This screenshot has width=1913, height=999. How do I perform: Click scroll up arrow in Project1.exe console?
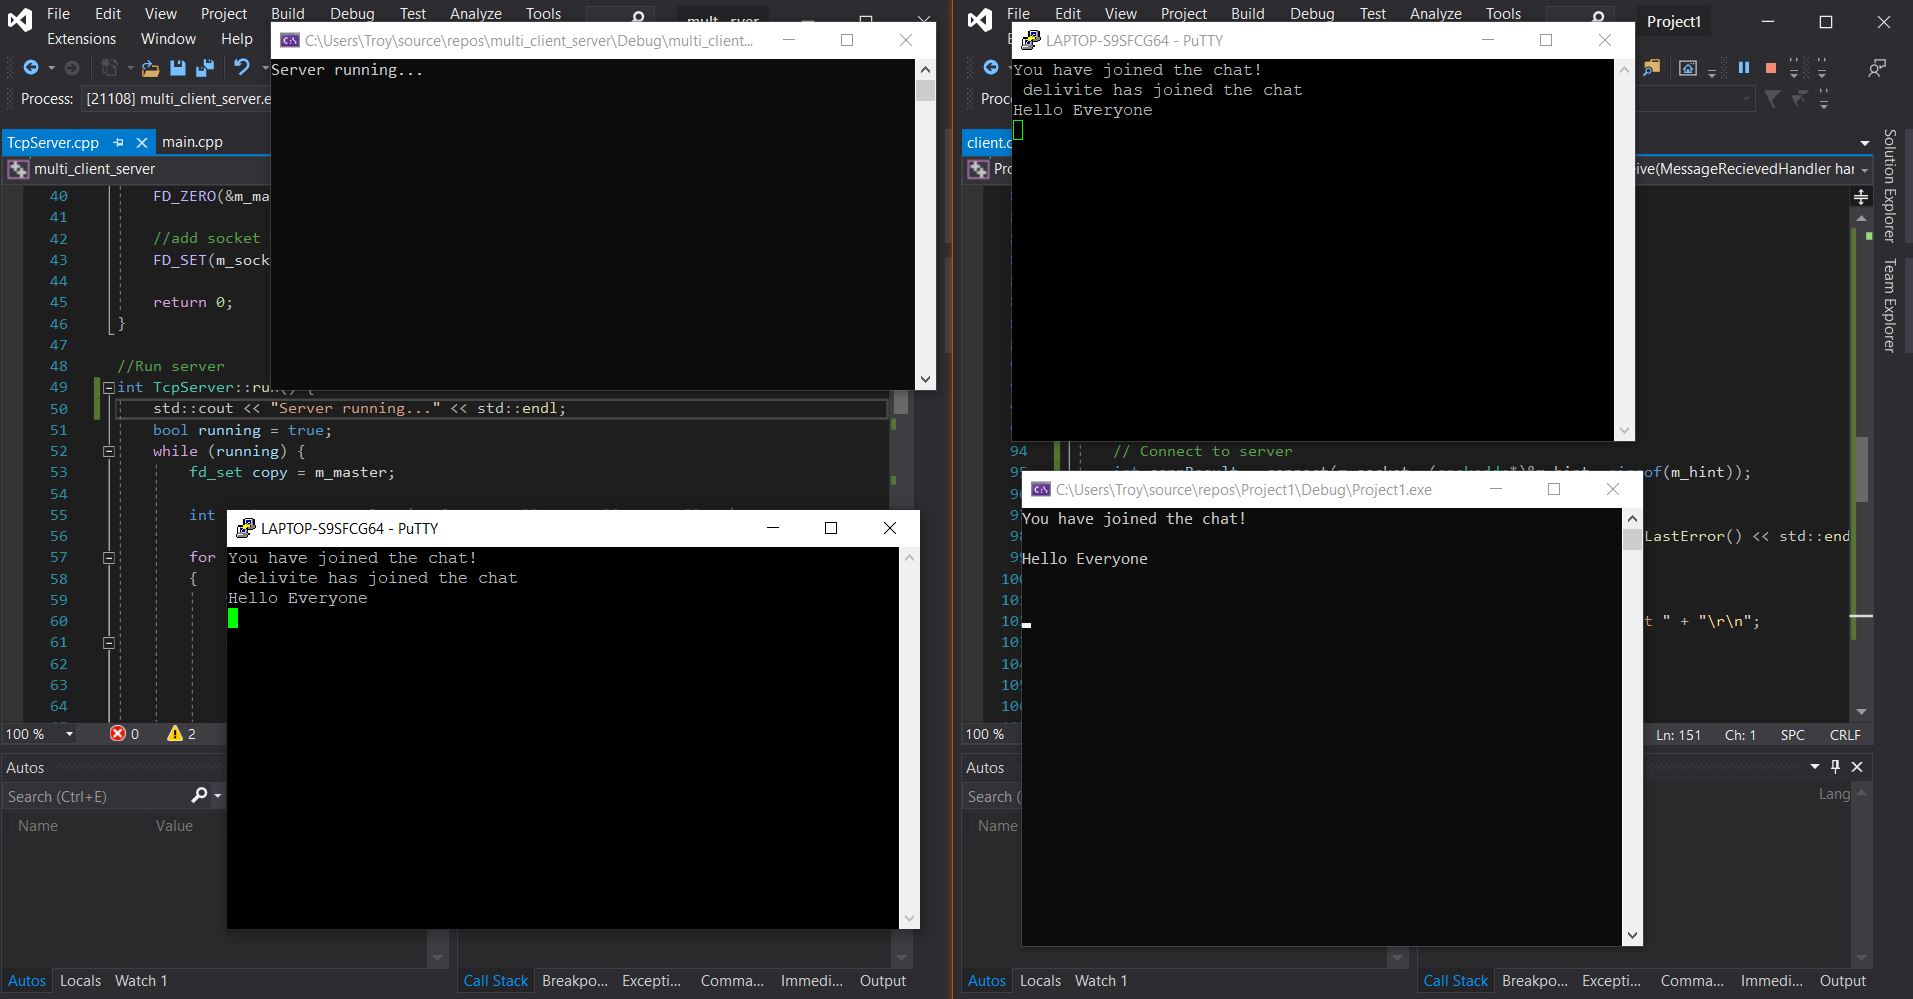coord(1632,518)
